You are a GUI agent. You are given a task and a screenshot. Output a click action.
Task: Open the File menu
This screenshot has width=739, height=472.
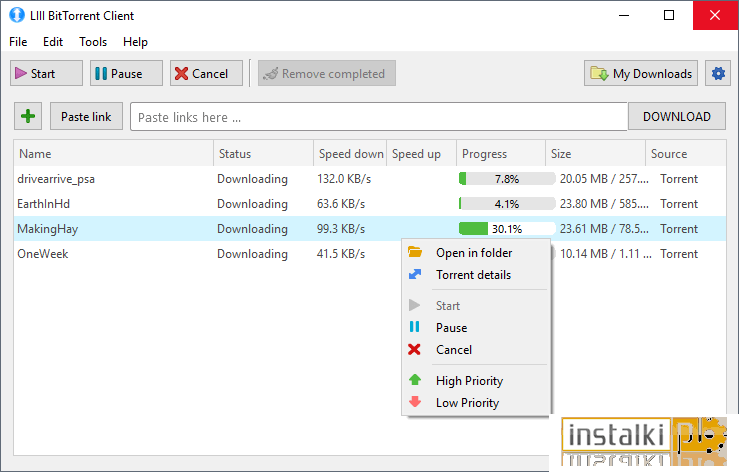(18, 42)
